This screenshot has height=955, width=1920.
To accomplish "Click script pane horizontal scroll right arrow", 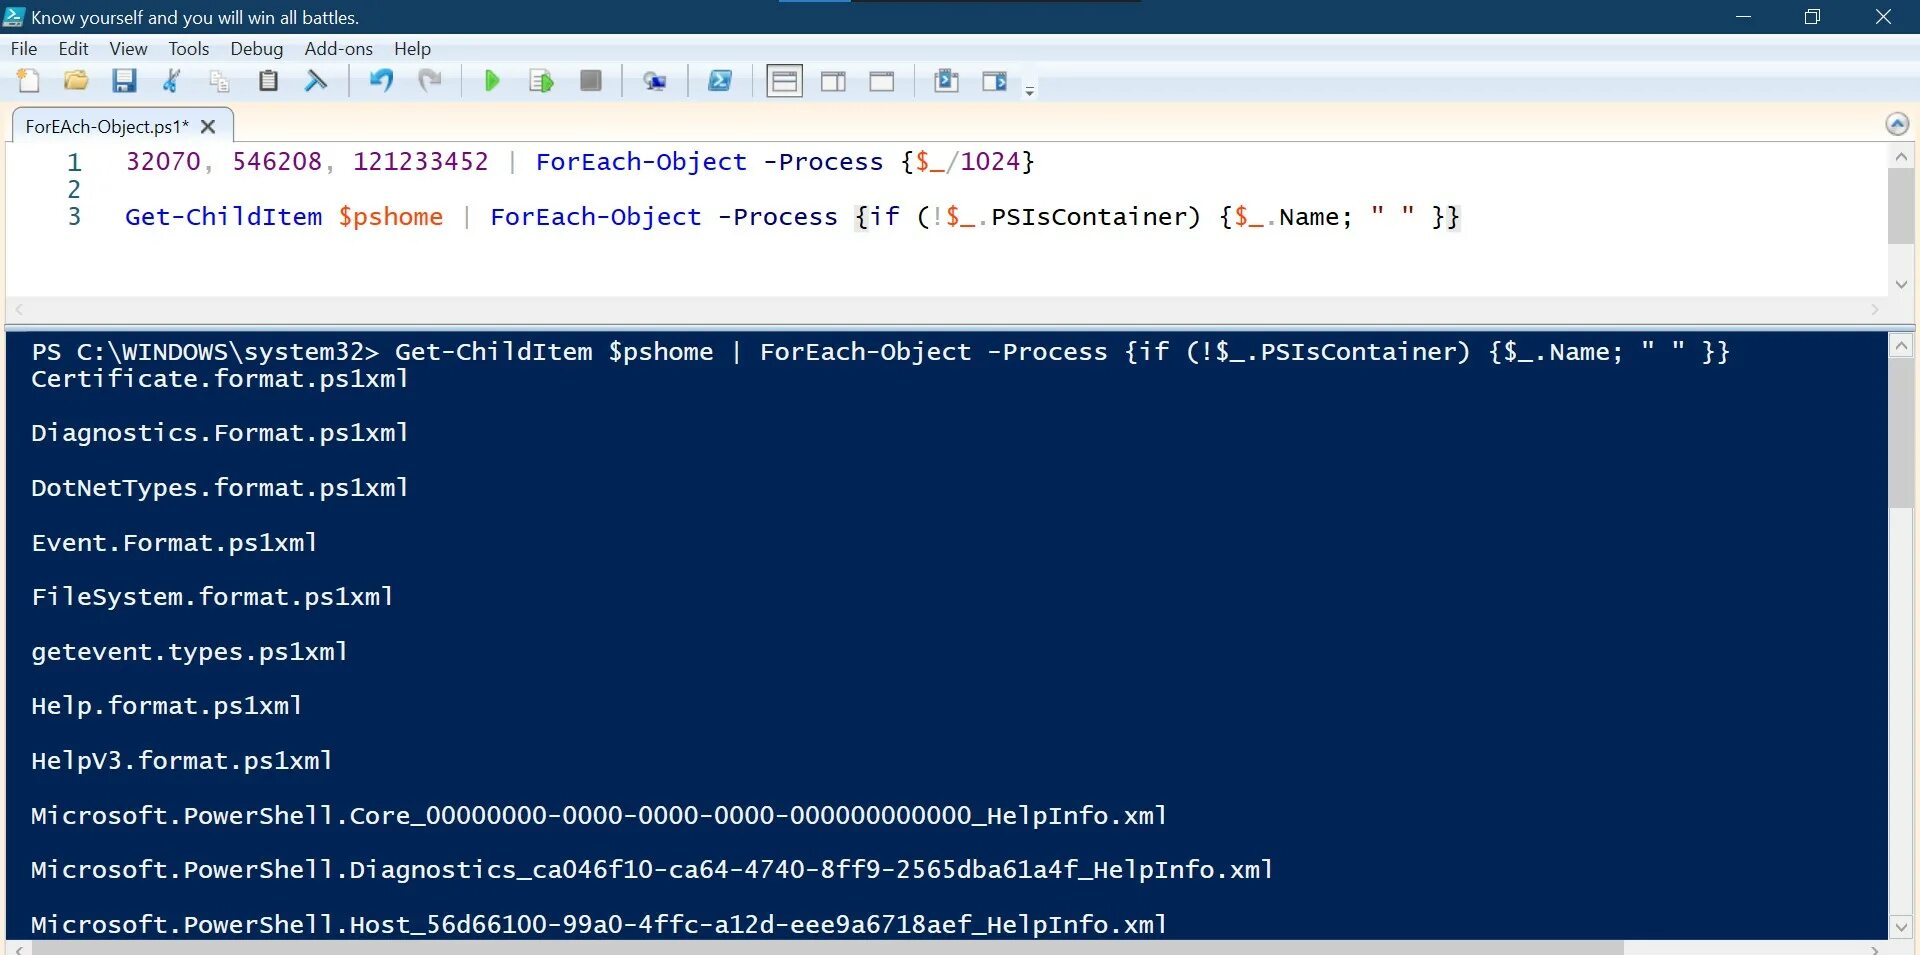I will 1875,310.
